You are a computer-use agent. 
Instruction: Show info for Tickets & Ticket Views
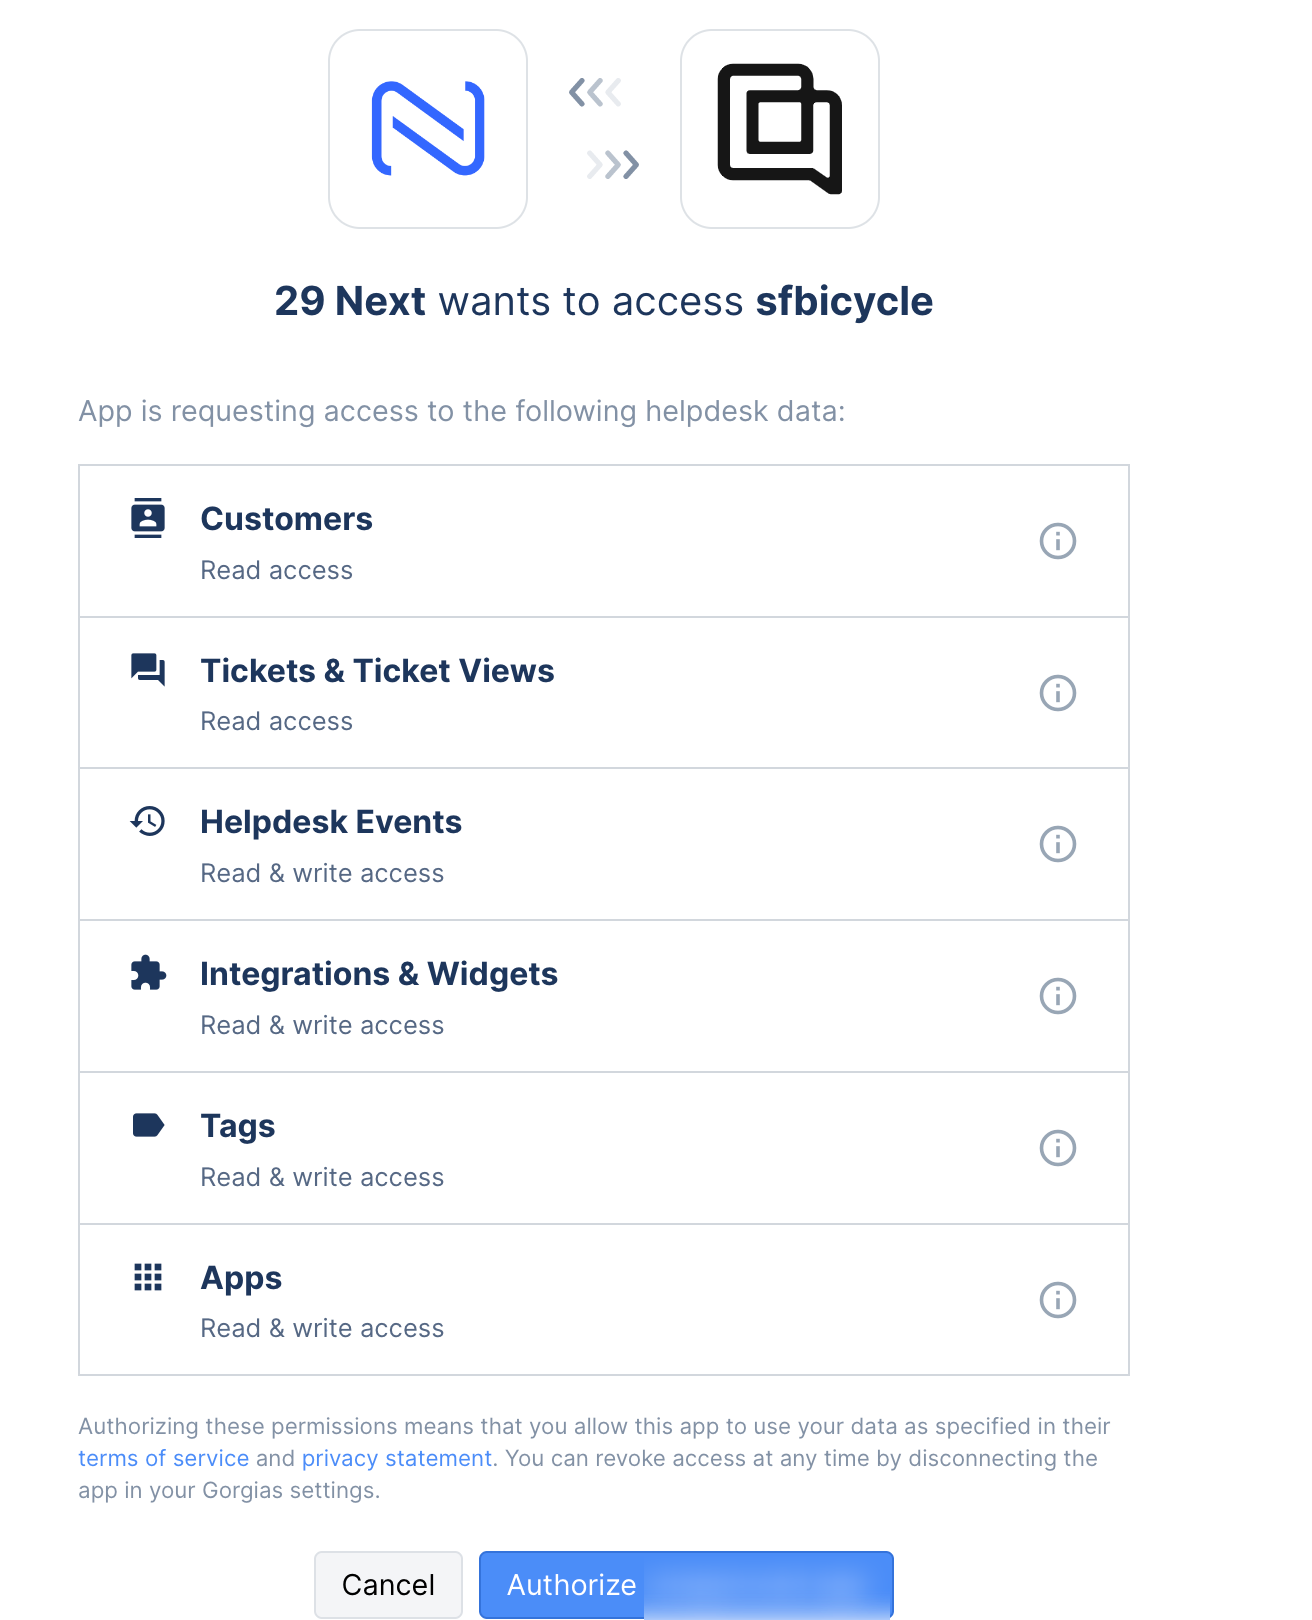1058,693
